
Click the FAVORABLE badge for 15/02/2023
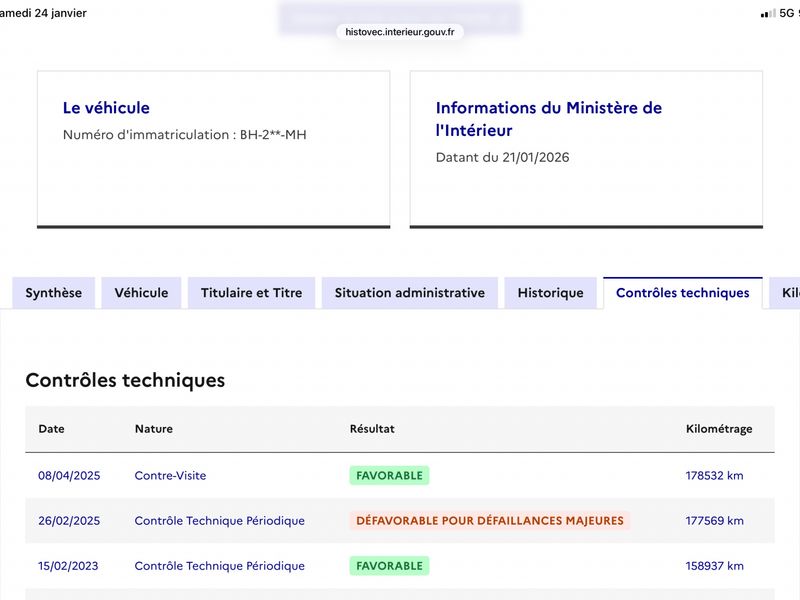tap(389, 566)
